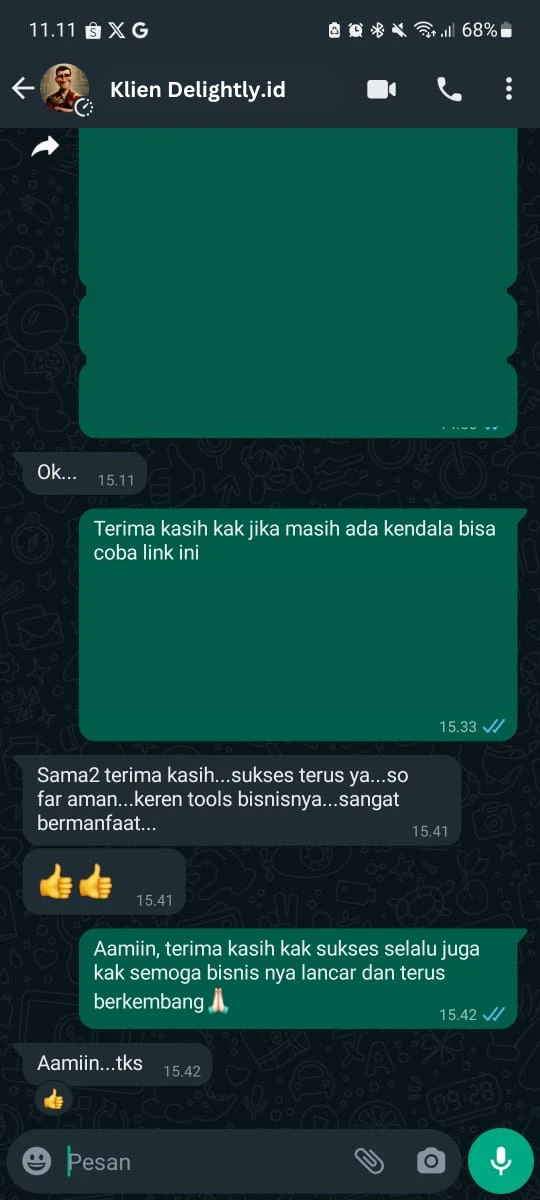Tap the "Ok..." message bubble
This screenshot has height=1200, width=540.
(x=84, y=473)
